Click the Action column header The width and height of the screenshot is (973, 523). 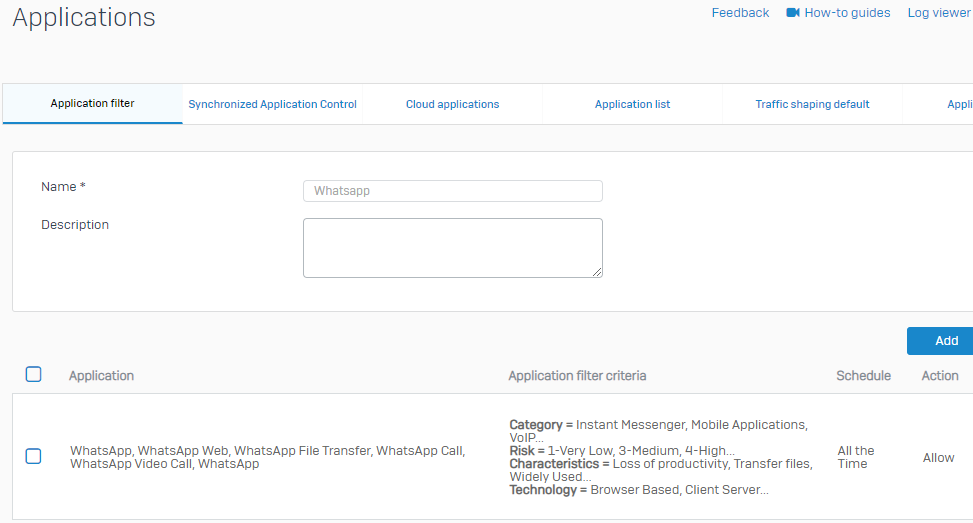tap(939, 375)
